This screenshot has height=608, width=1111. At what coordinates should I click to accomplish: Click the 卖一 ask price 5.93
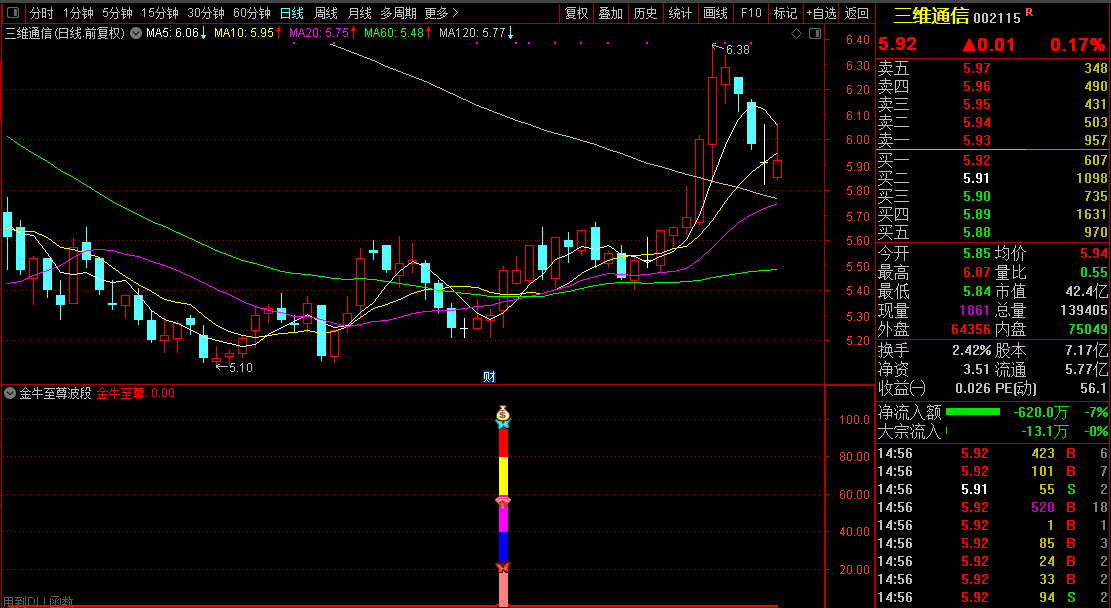tap(976, 140)
